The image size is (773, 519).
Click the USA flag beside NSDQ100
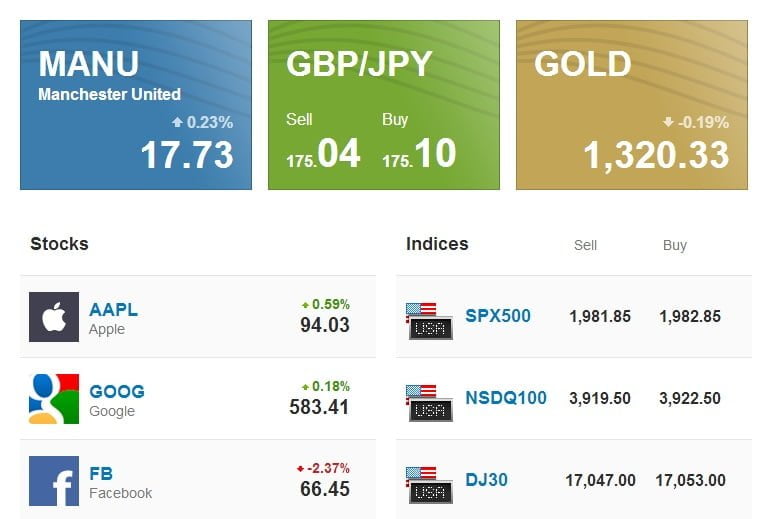tap(429, 402)
